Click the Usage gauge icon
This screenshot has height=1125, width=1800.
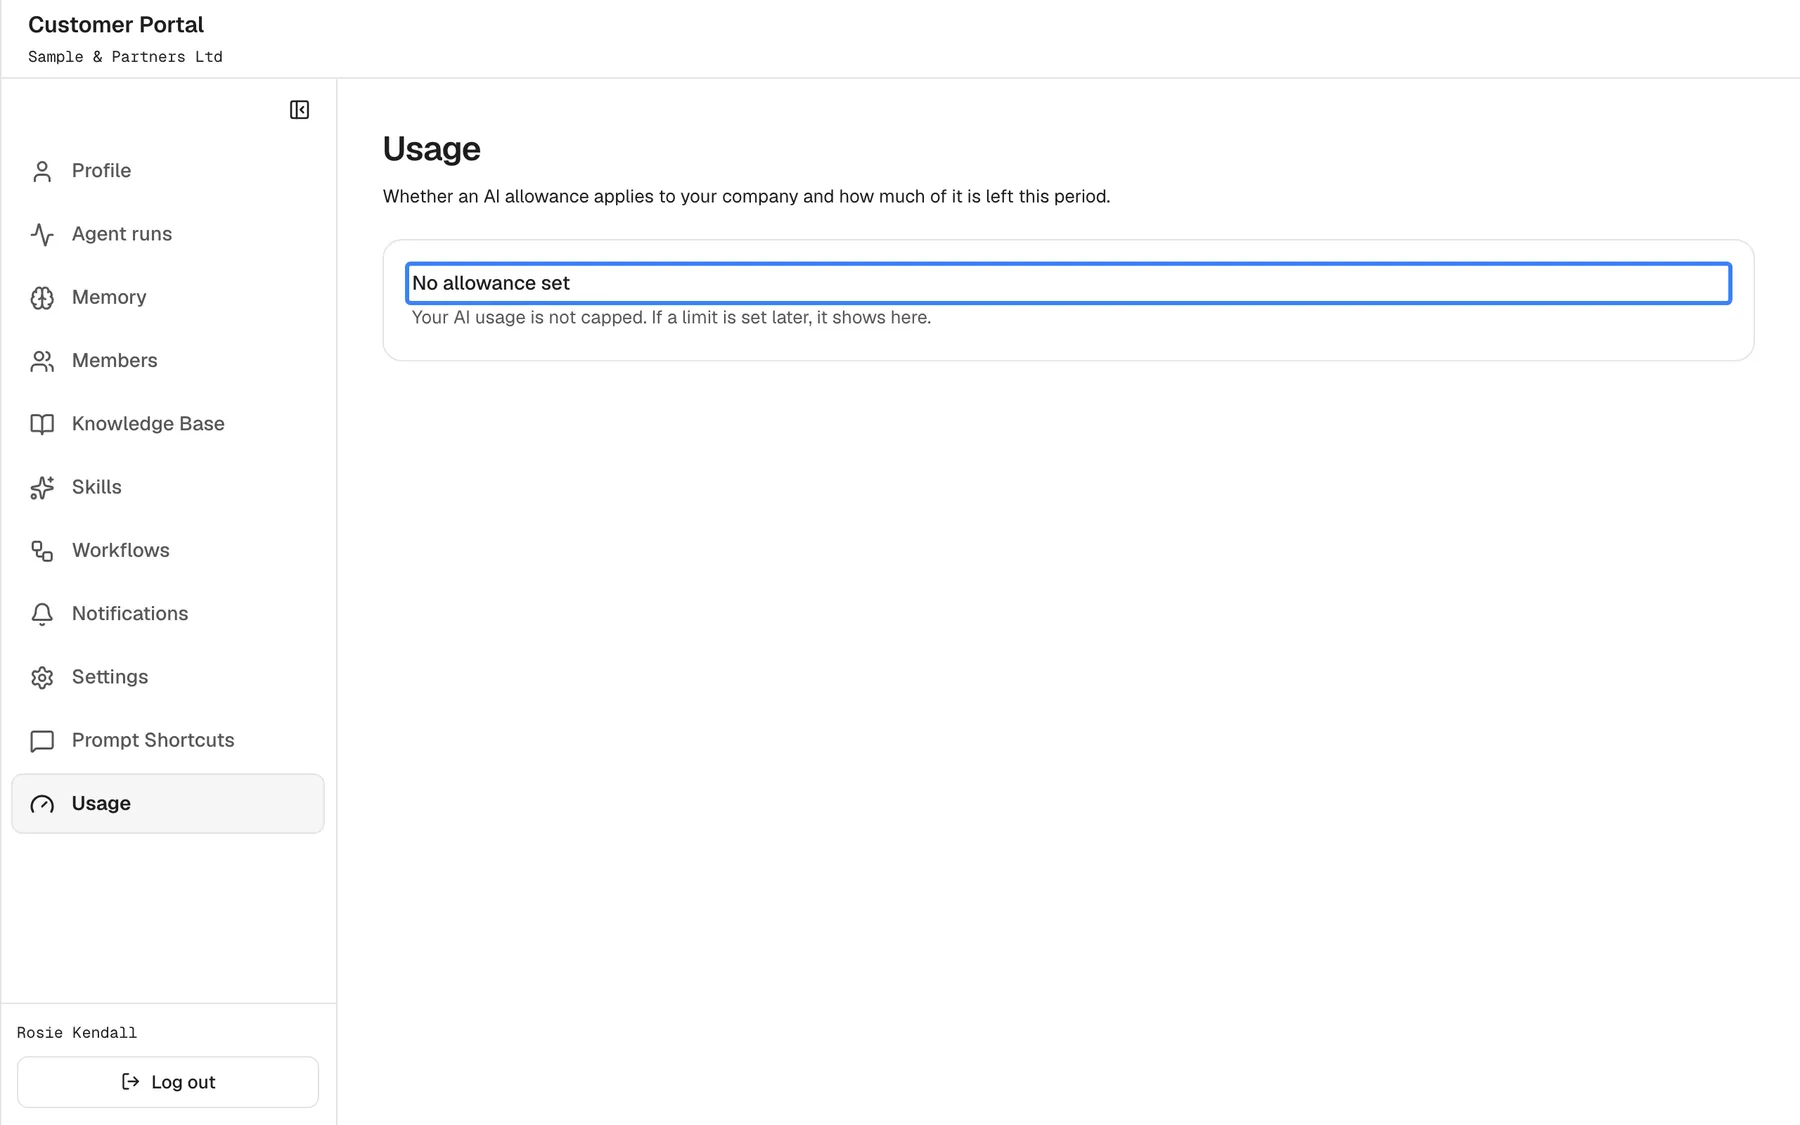42,804
